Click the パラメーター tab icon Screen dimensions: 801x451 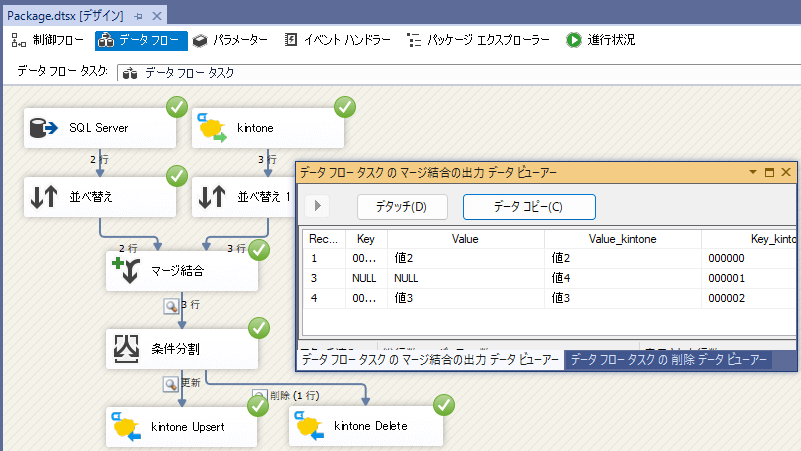pyautogui.click(x=200, y=40)
